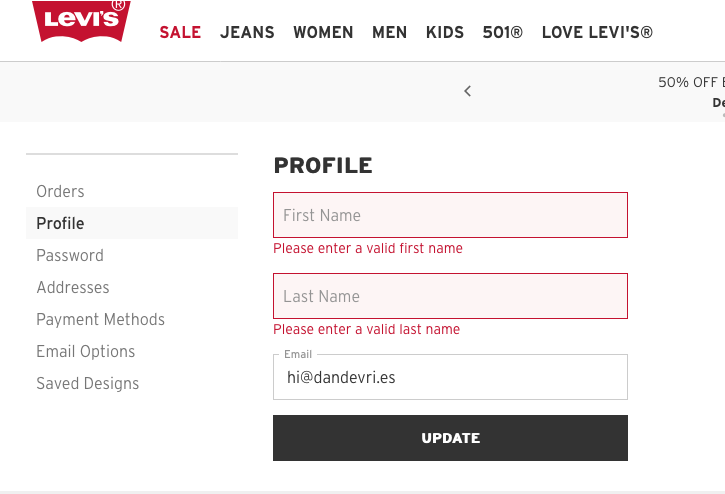Screen dimensions: 725x494
Task: Go to Orders in the account sidebar
Action: [x=60, y=191]
